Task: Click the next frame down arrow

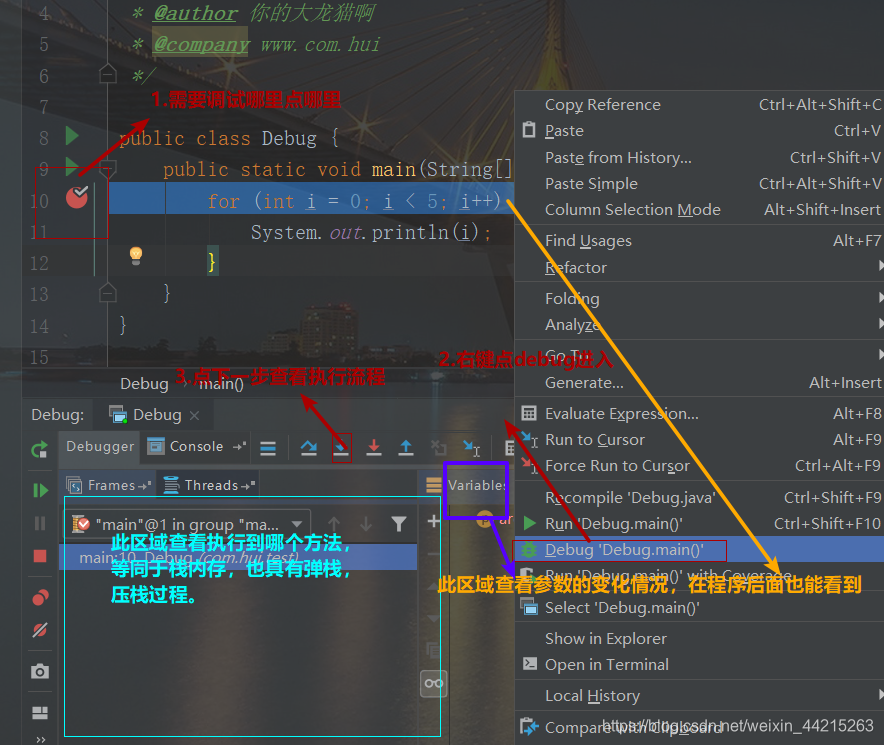Action: point(366,524)
